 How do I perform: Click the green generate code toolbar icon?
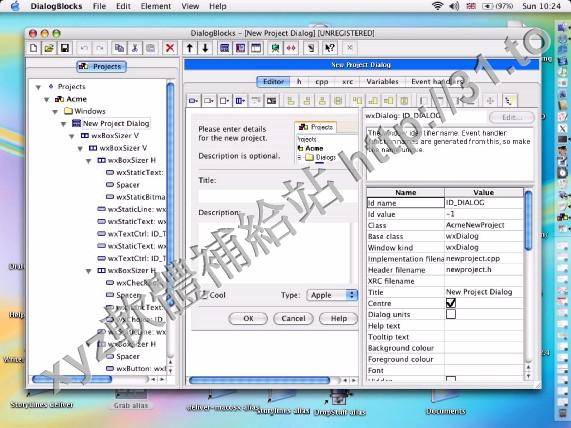[275, 48]
